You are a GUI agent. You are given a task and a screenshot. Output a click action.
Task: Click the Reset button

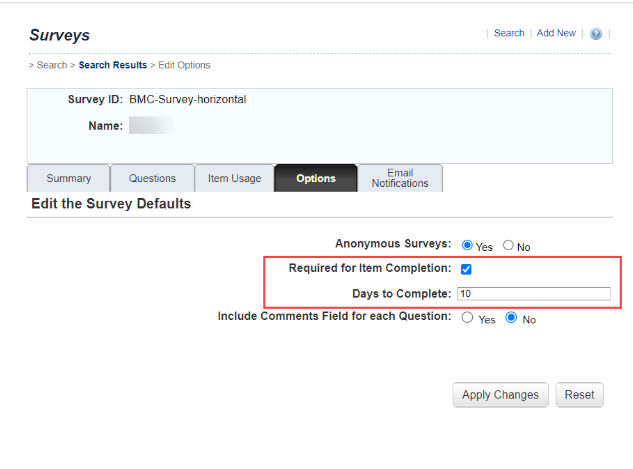[579, 395]
